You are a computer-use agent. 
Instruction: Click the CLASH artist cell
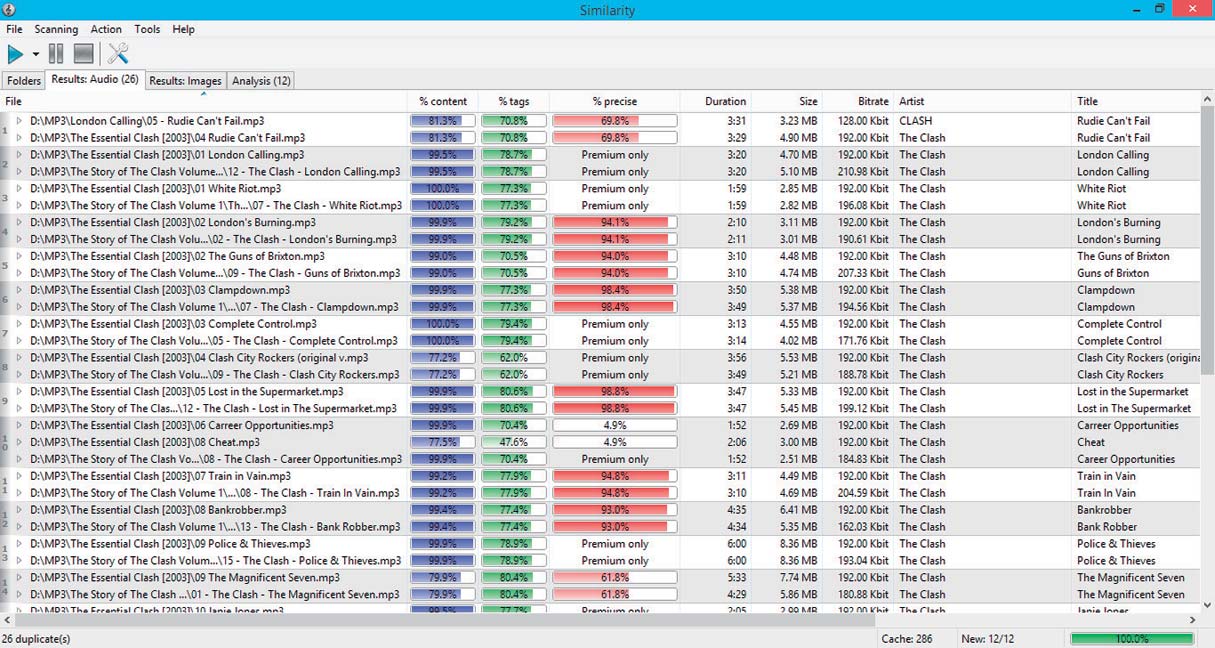coord(915,121)
